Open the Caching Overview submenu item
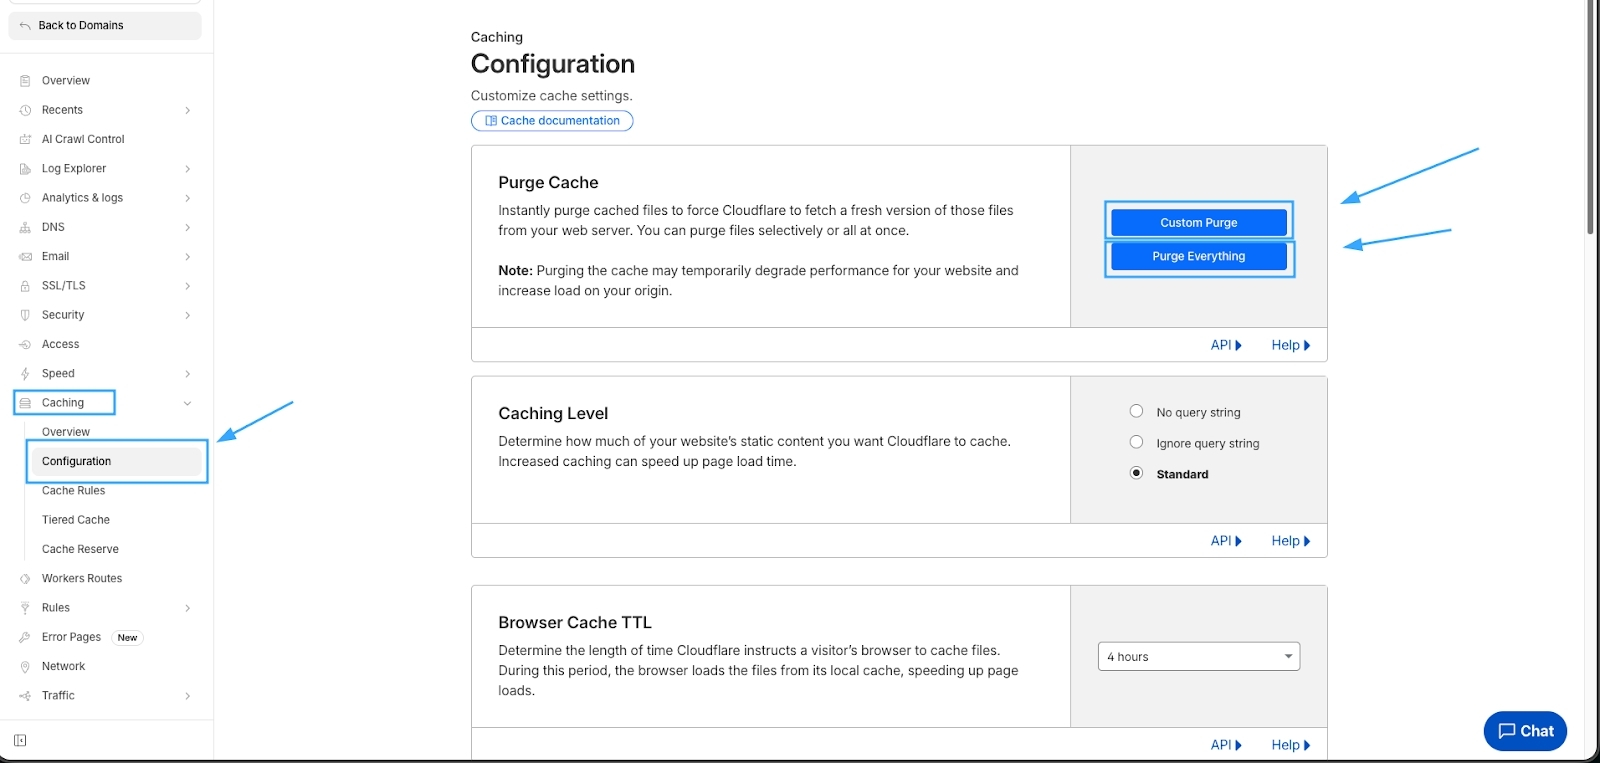This screenshot has height=763, width=1600. click(x=66, y=432)
